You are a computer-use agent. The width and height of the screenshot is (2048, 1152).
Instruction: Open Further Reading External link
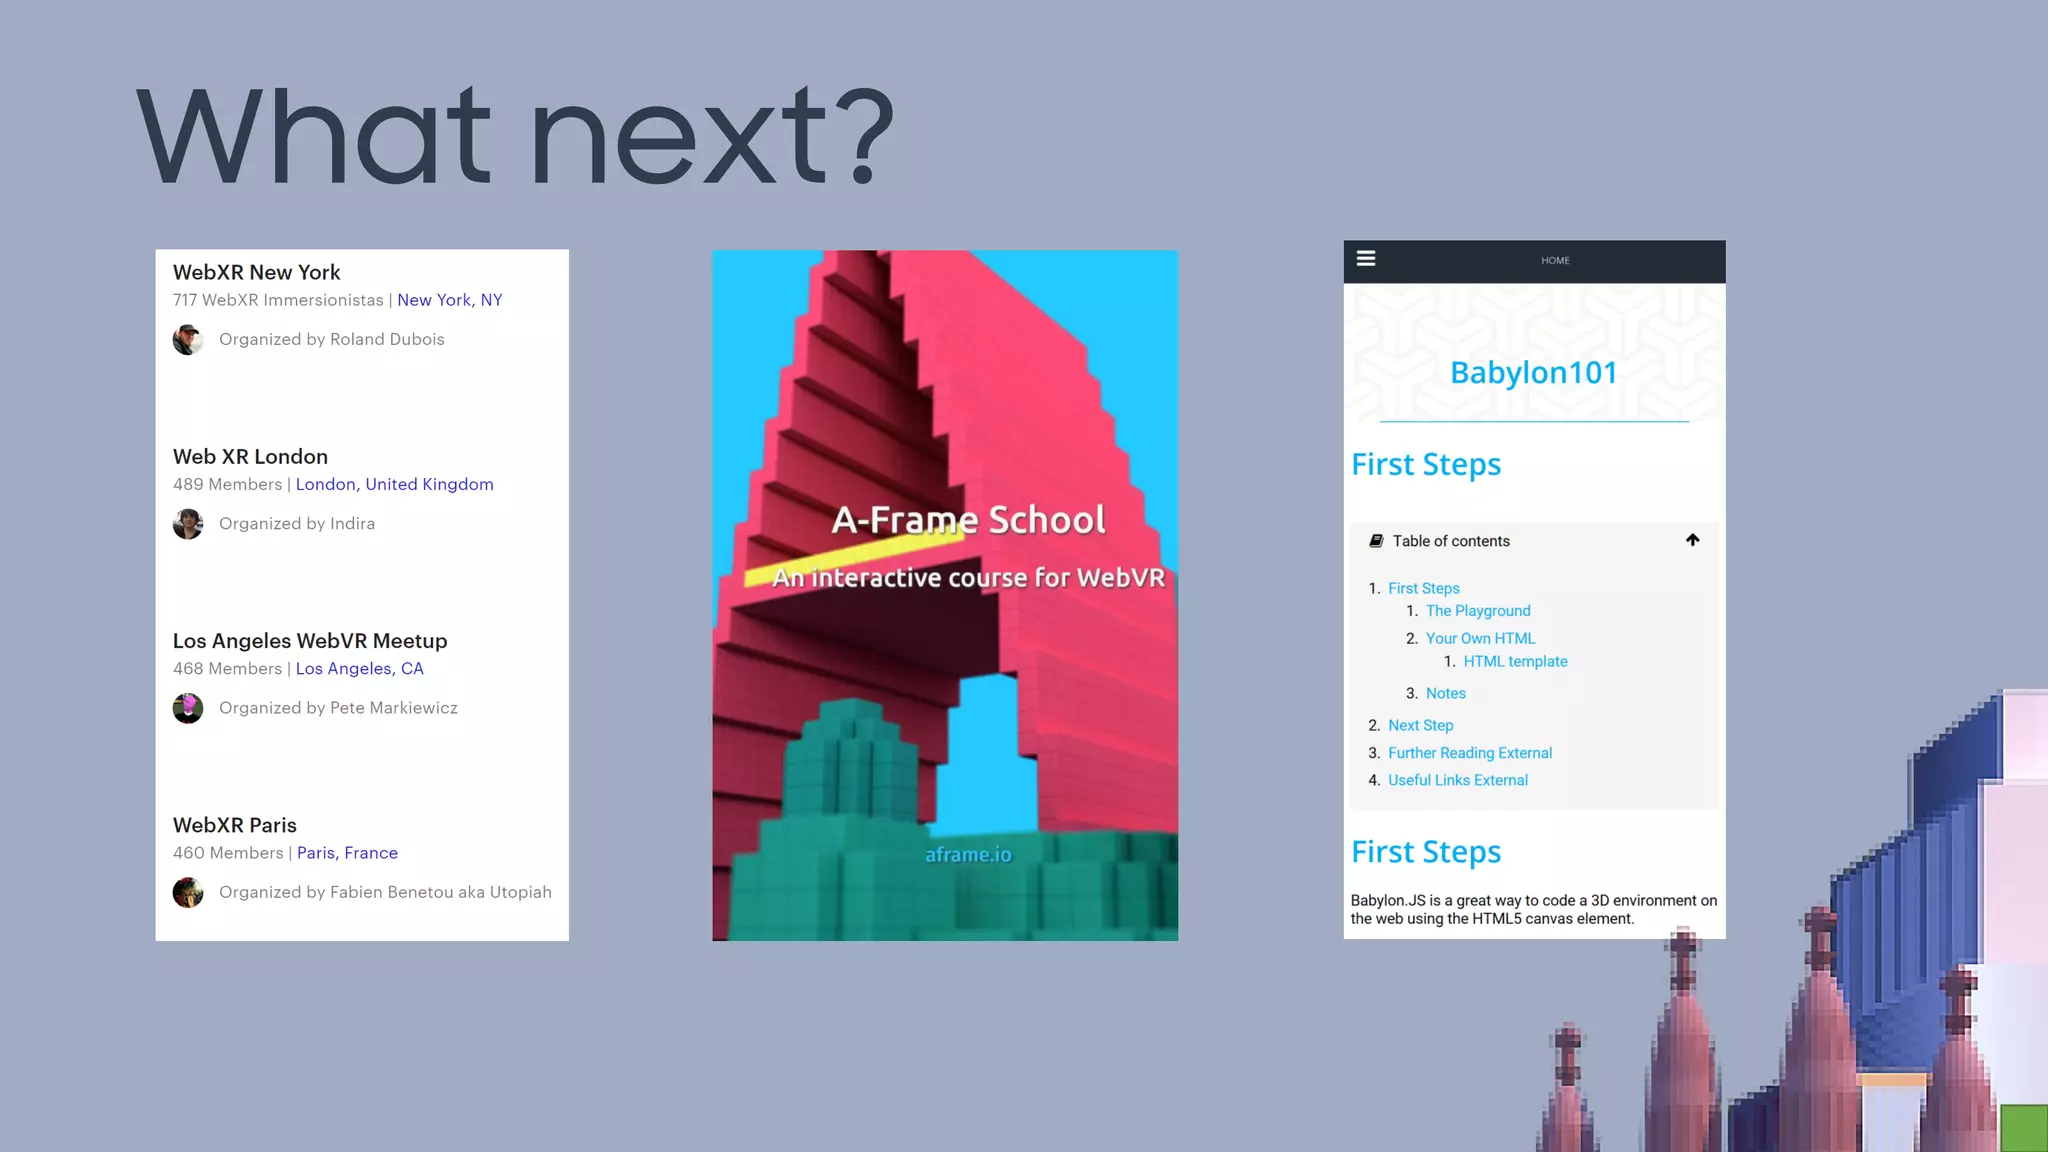pos(1469,753)
